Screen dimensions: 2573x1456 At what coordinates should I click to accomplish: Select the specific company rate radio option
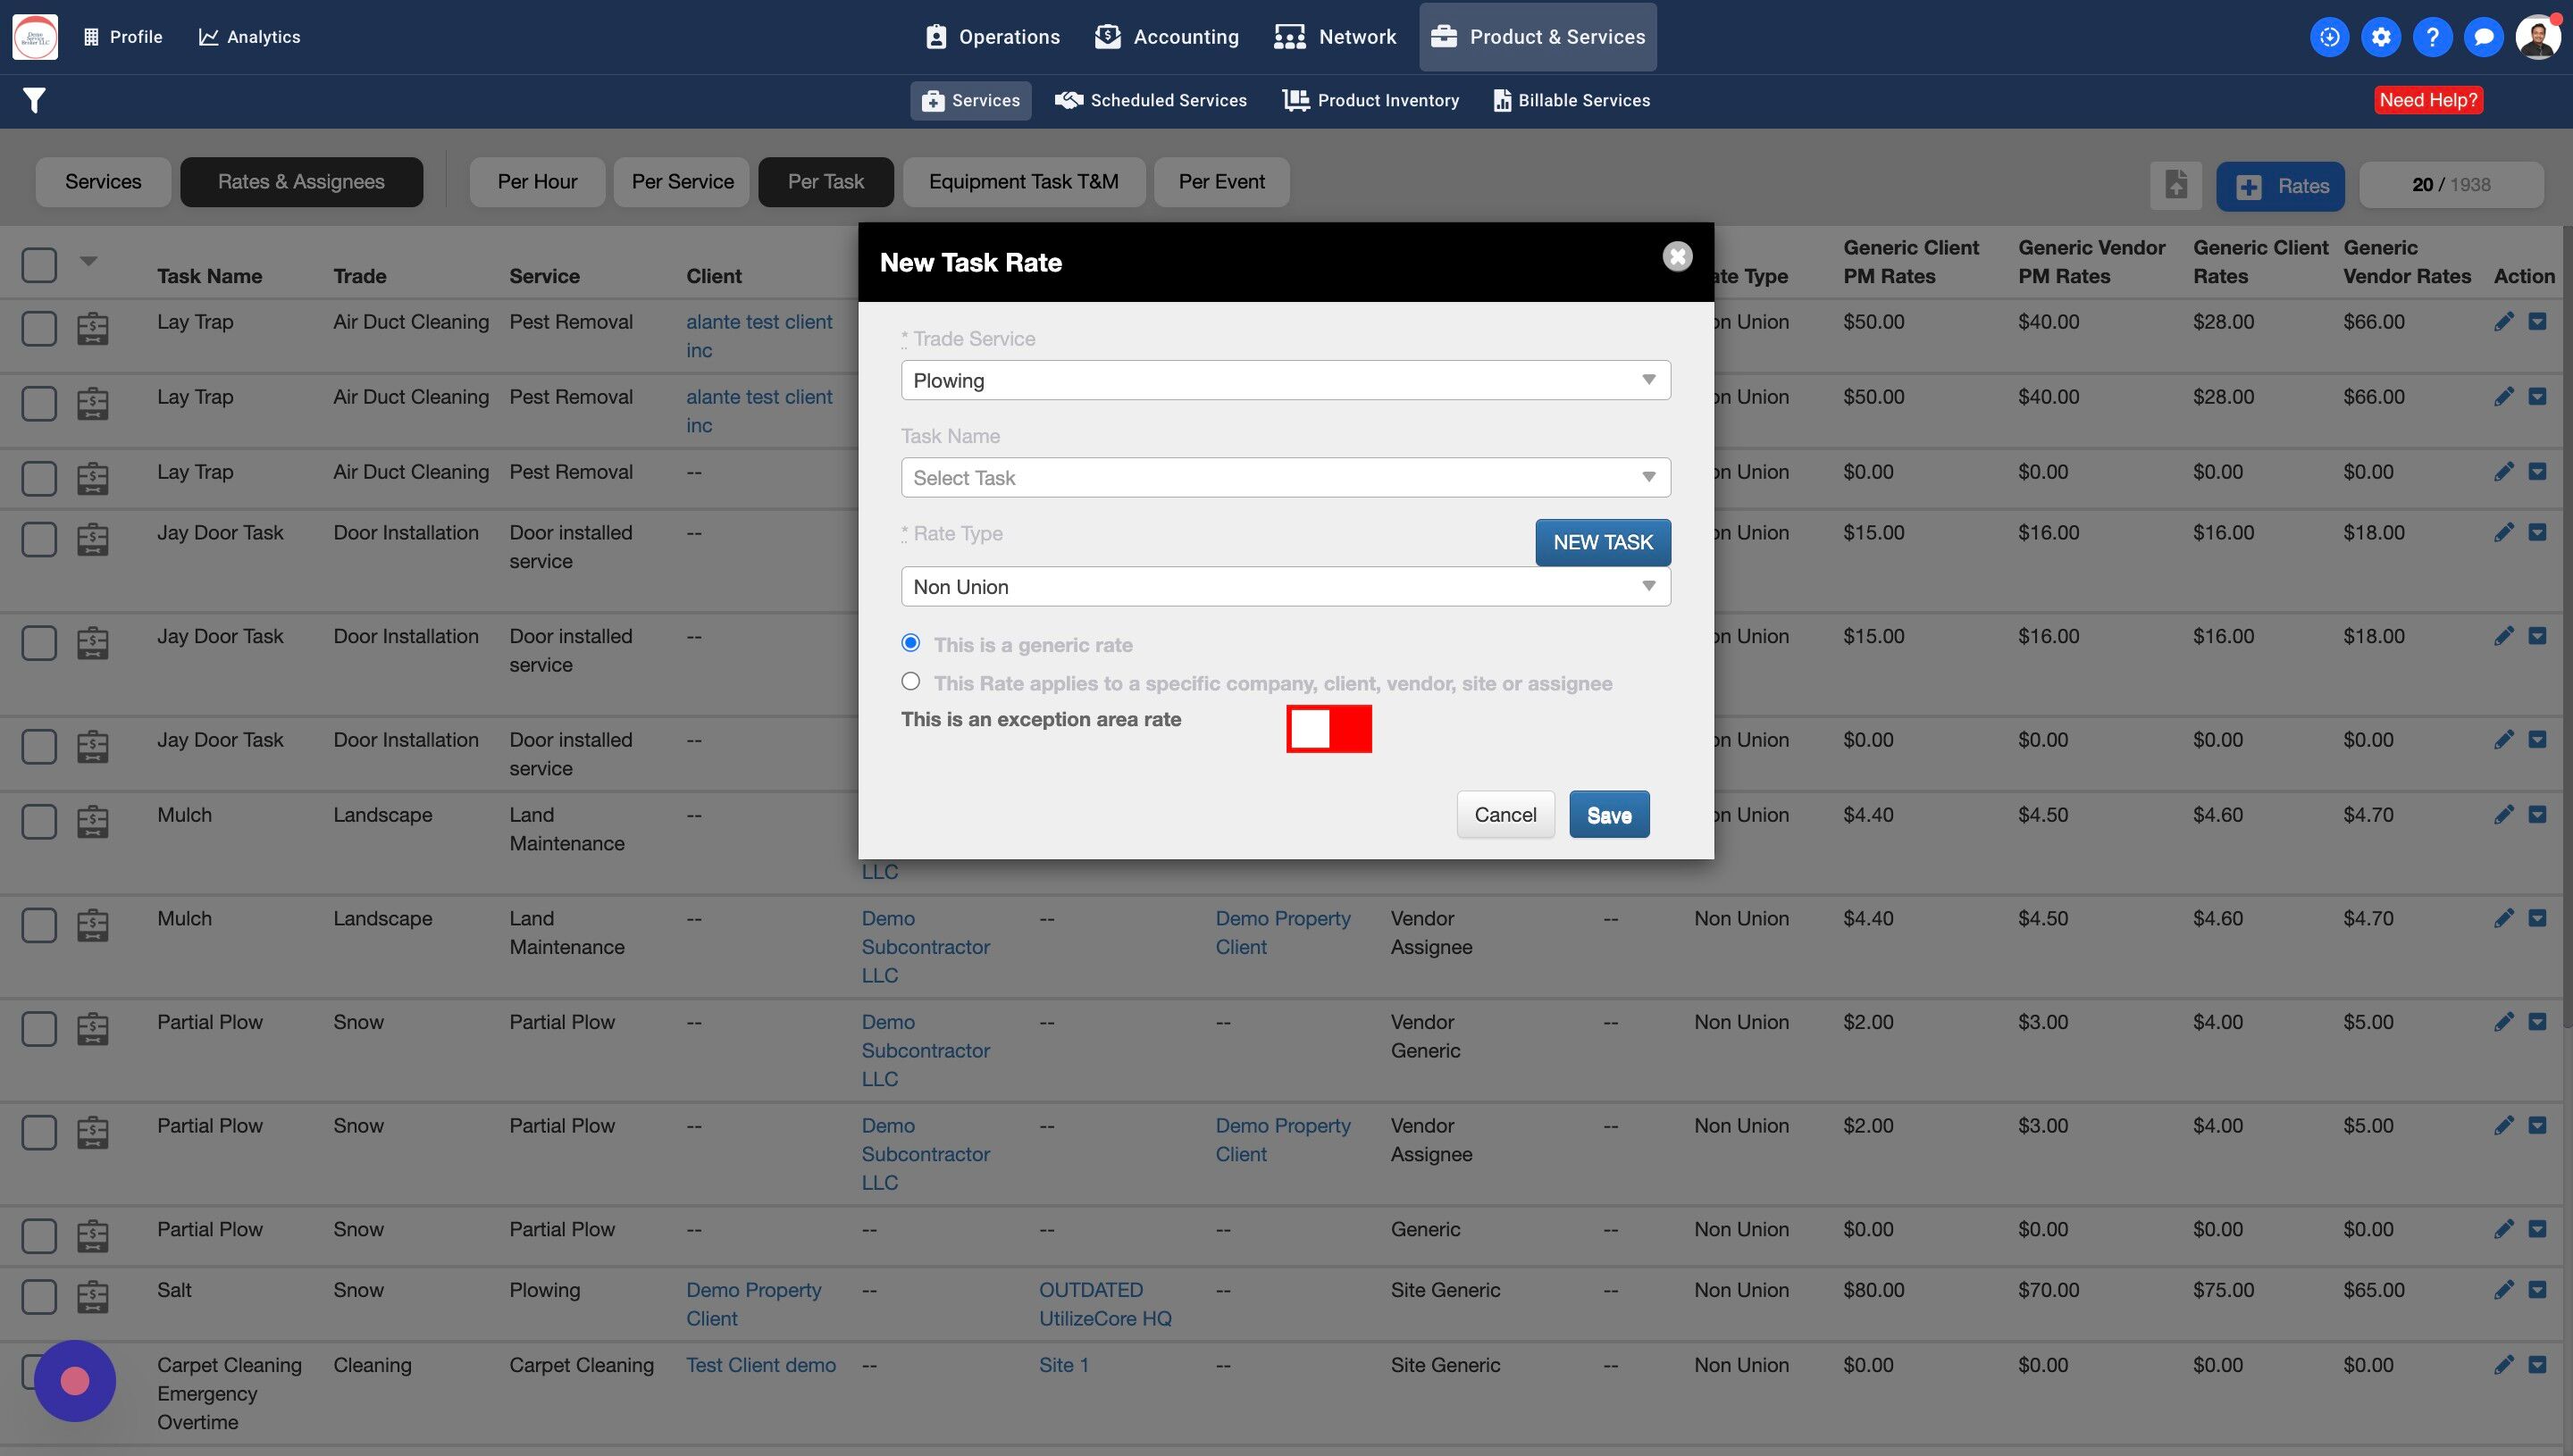click(x=910, y=682)
